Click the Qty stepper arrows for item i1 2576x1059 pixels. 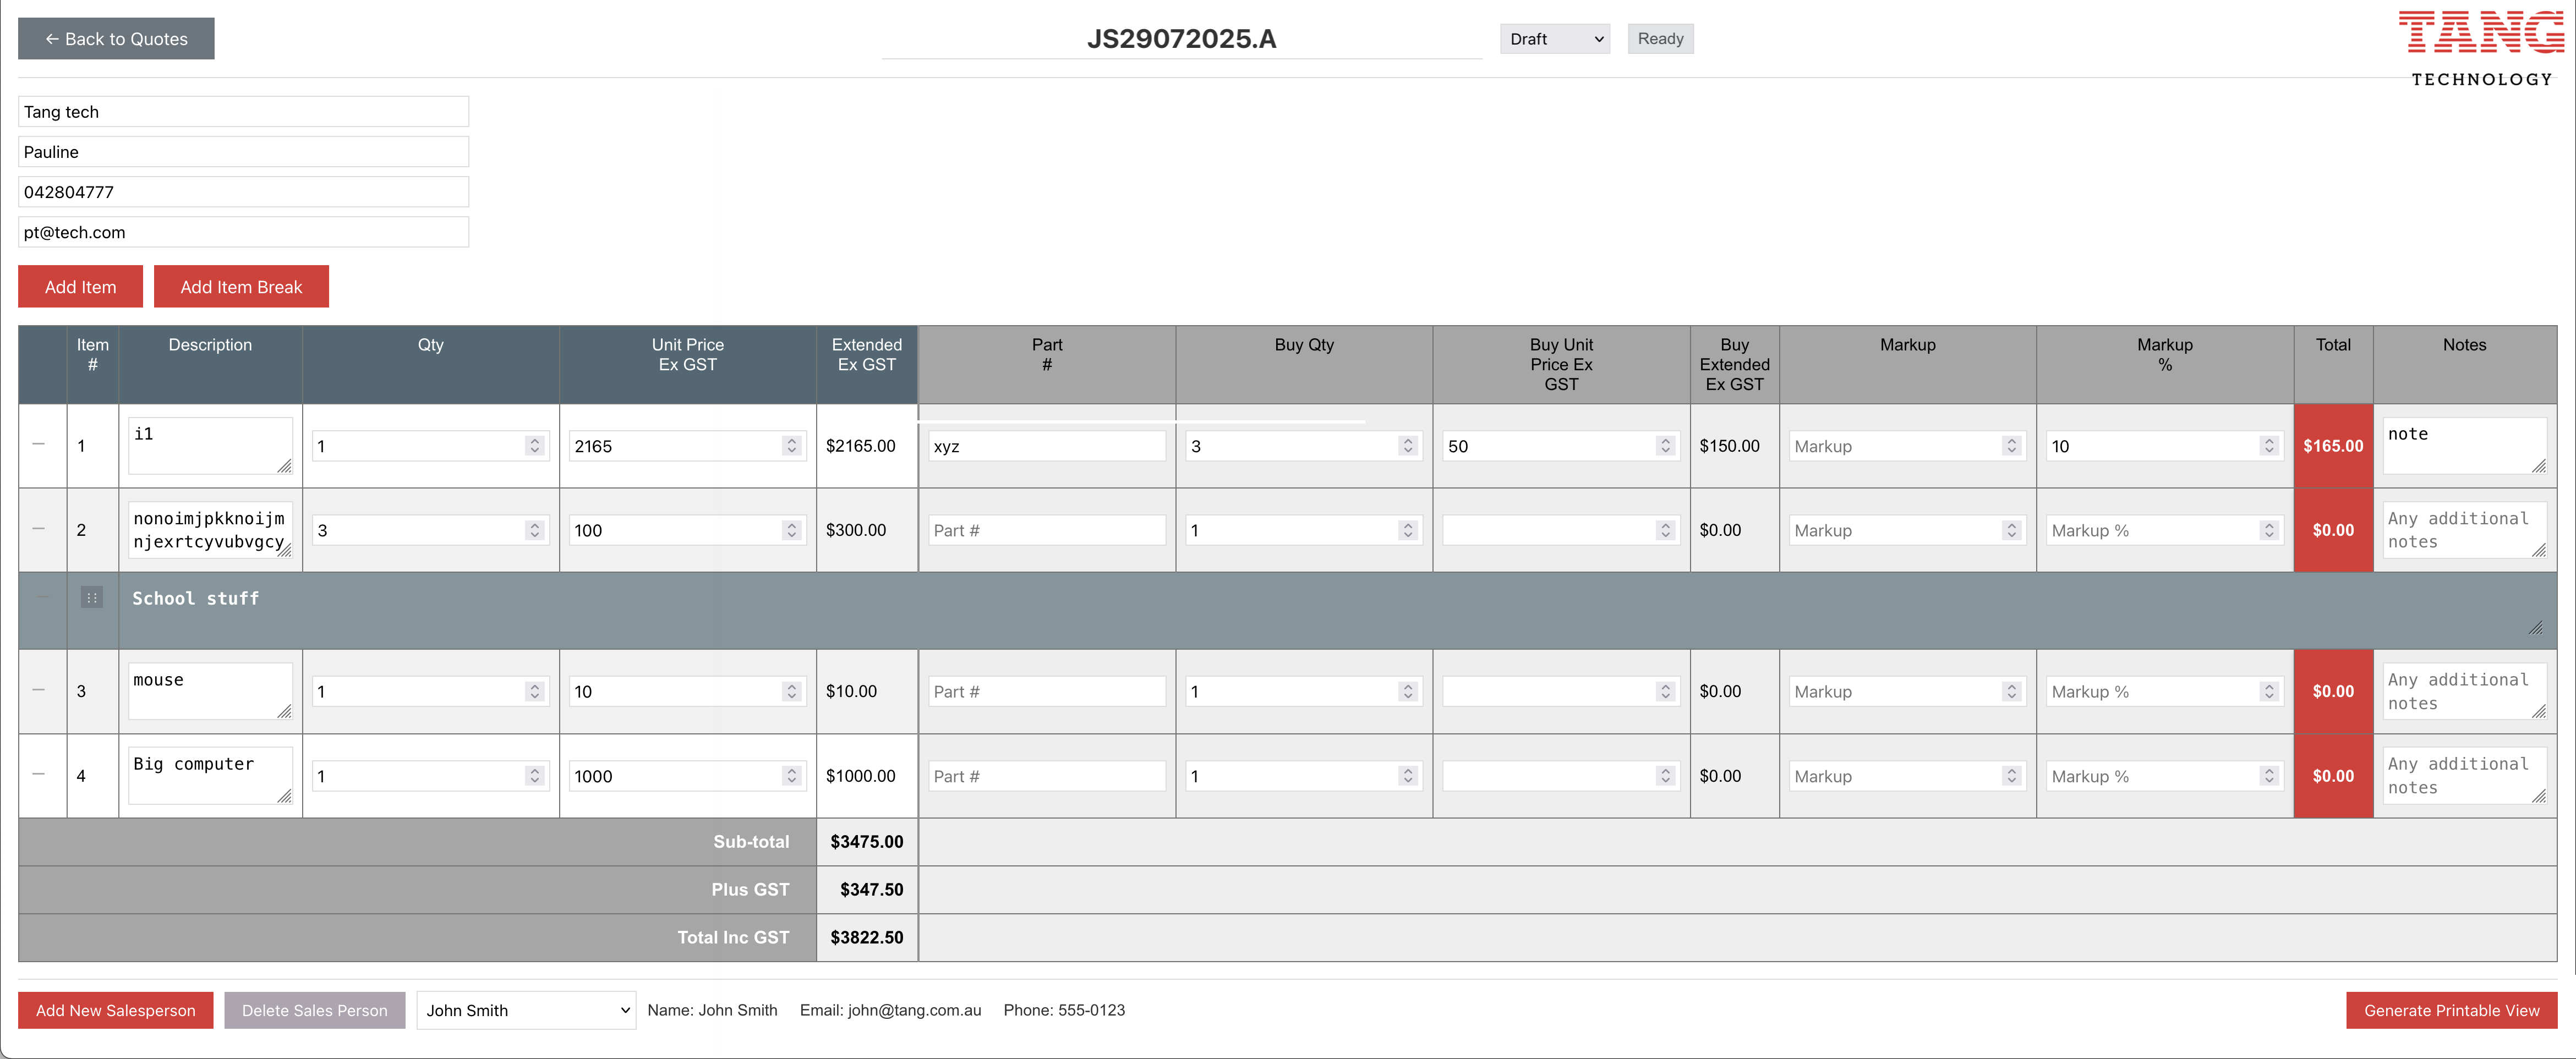(x=534, y=446)
